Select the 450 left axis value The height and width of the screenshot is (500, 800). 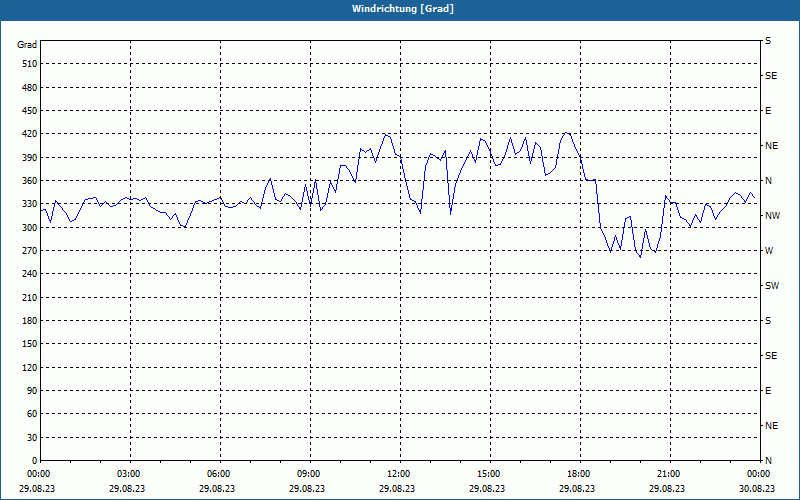pos(30,111)
